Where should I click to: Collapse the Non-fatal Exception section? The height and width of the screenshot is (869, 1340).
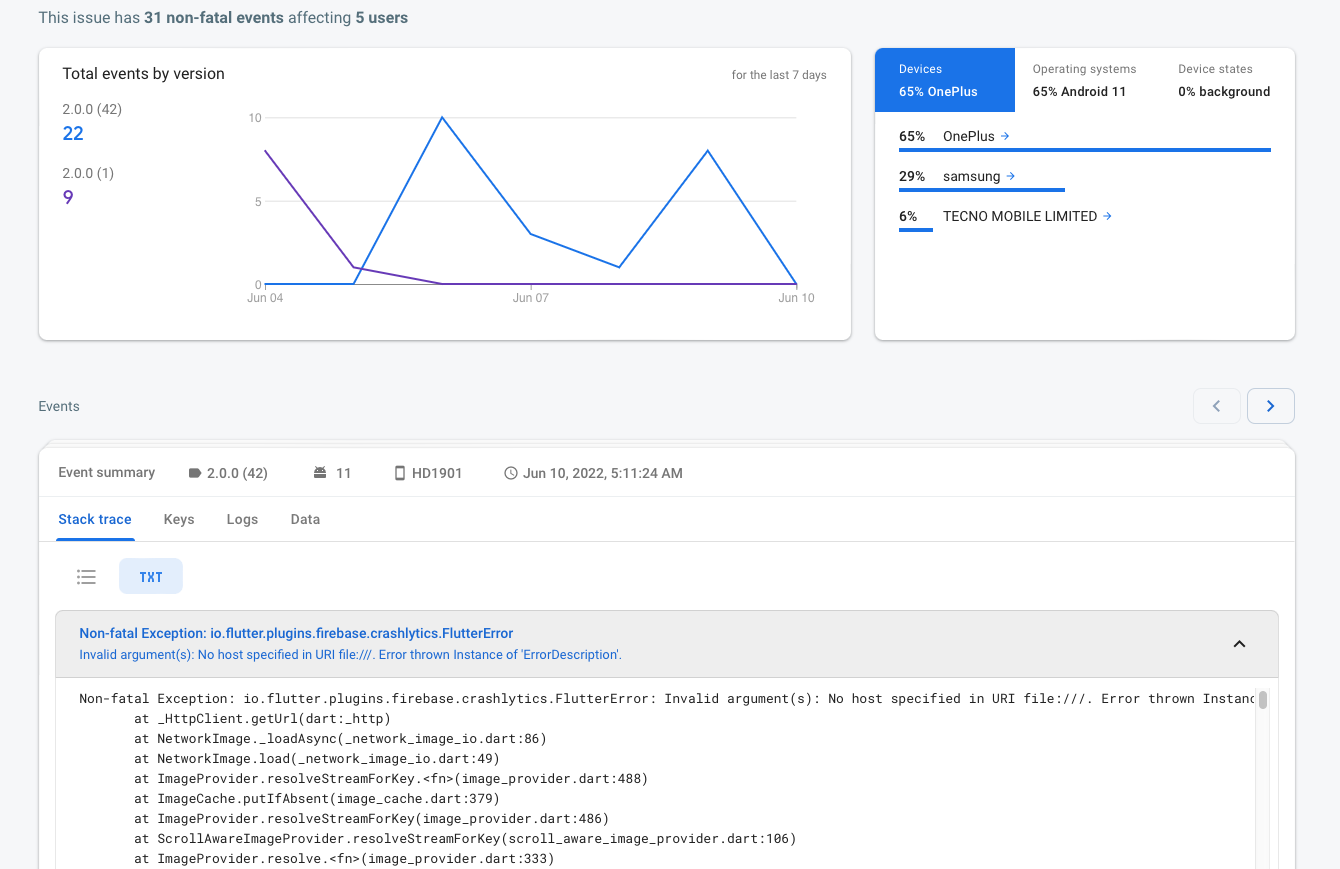[x=1239, y=644]
